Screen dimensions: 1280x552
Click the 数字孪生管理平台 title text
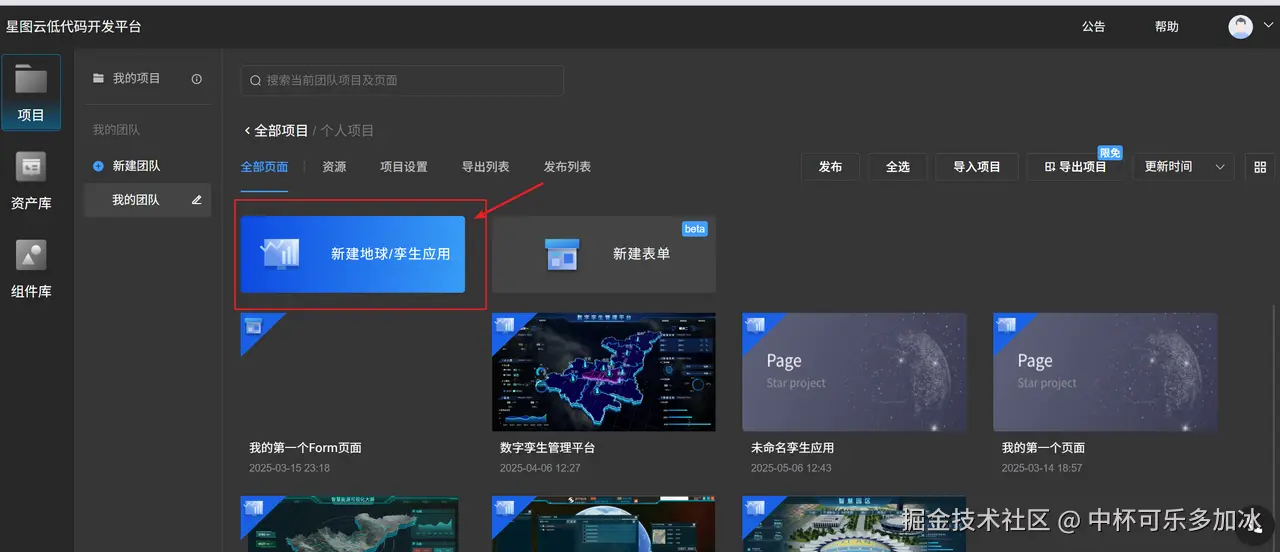pos(547,448)
